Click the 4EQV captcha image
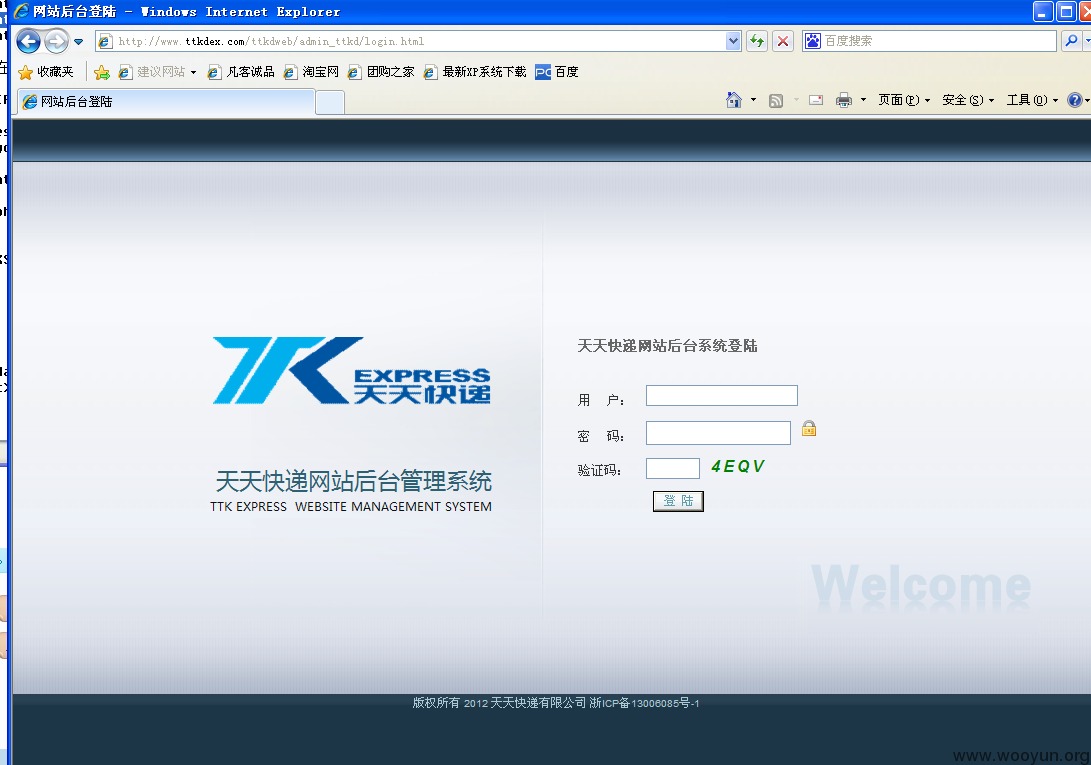Image resolution: width=1091 pixels, height=765 pixels. [x=738, y=466]
